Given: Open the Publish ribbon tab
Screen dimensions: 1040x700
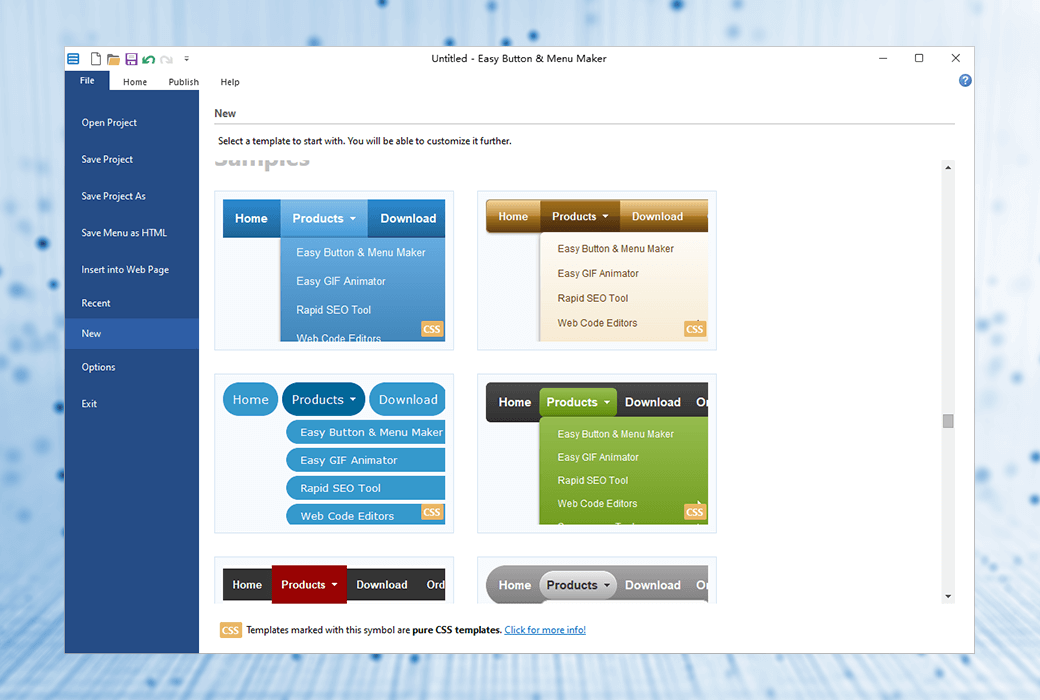Looking at the screenshot, I should 183,82.
